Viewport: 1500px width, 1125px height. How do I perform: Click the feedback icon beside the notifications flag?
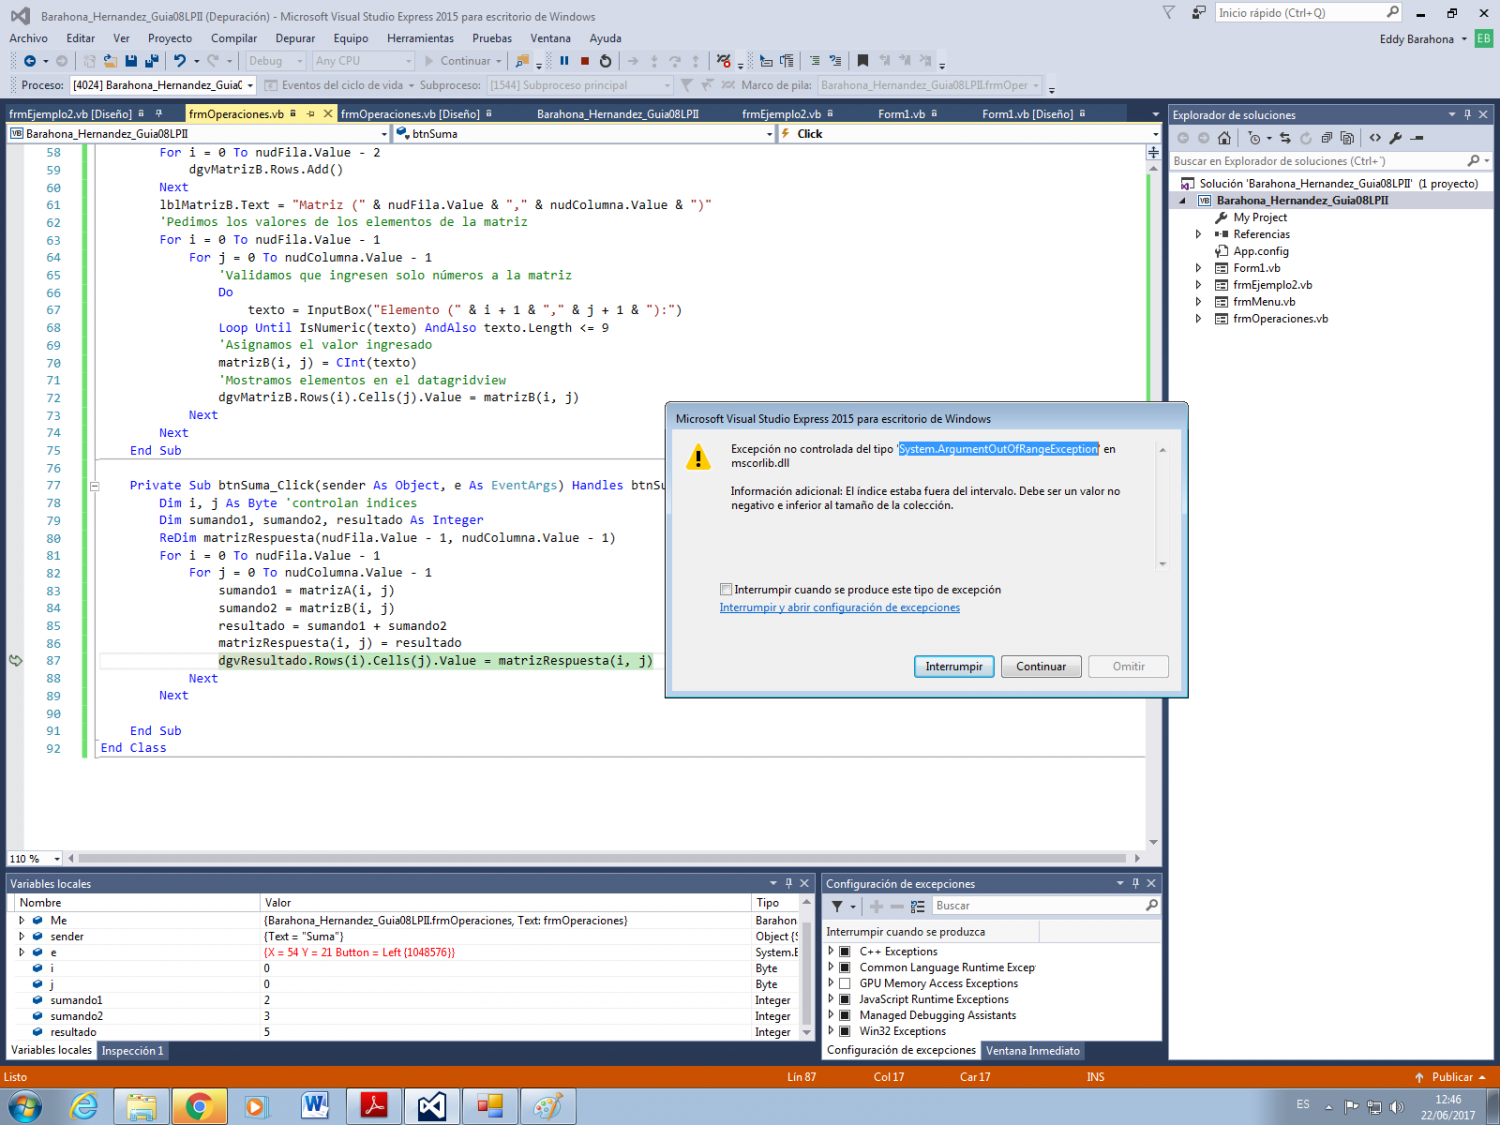pos(1198,12)
